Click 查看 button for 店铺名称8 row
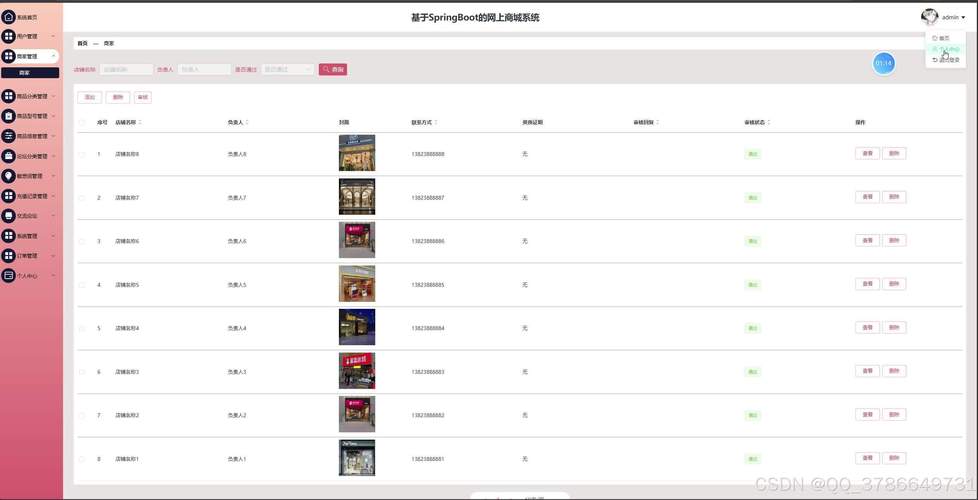978x500 pixels. click(867, 154)
